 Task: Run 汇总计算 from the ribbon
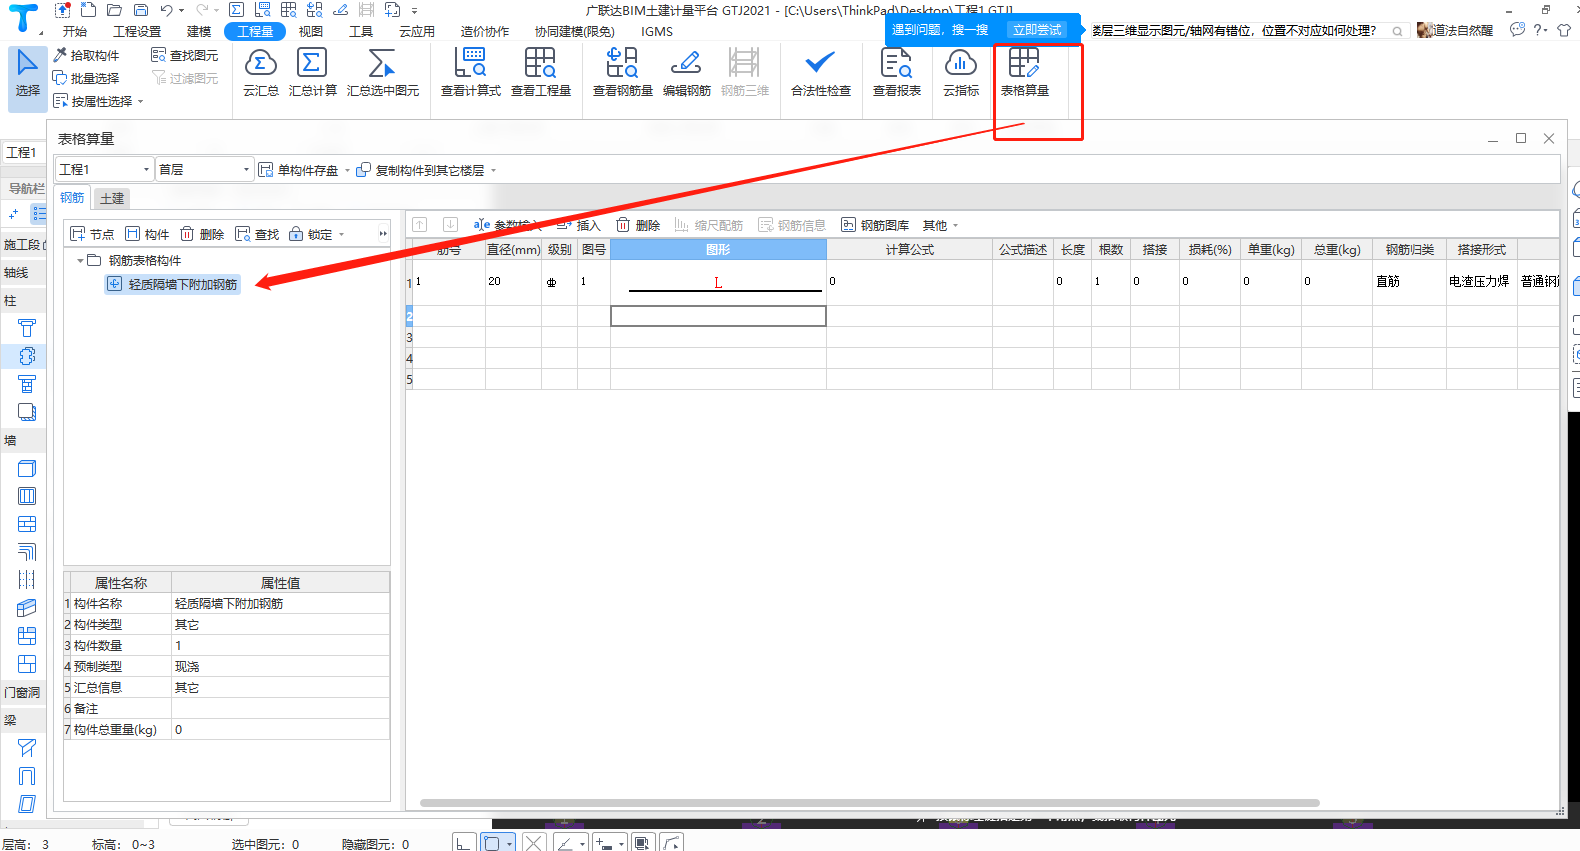[x=313, y=73]
